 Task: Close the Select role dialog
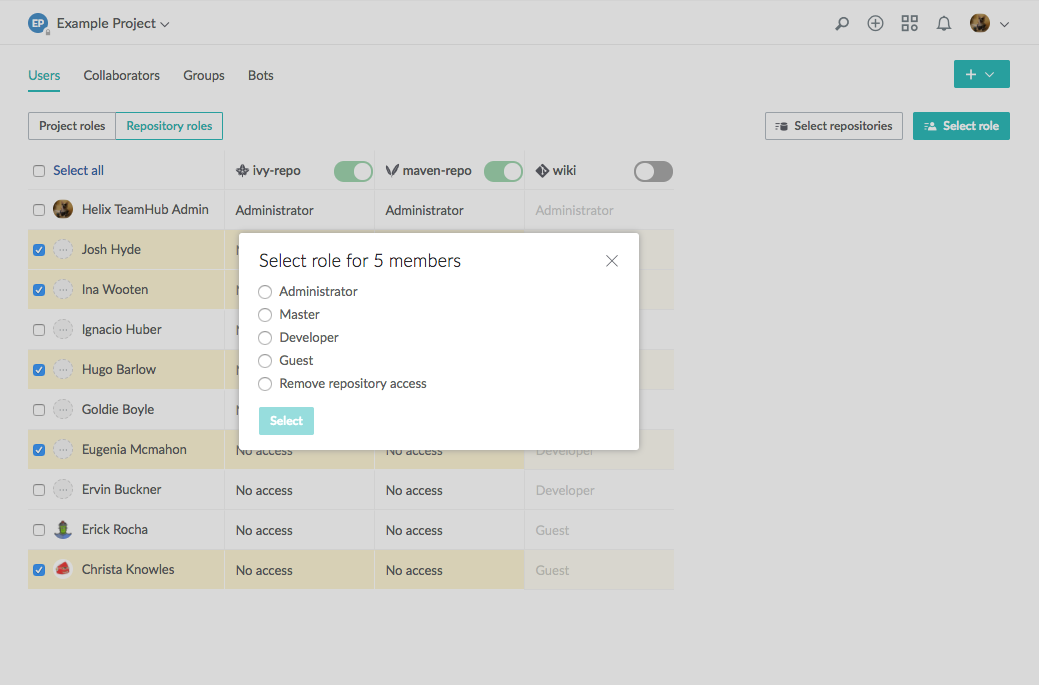612,261
